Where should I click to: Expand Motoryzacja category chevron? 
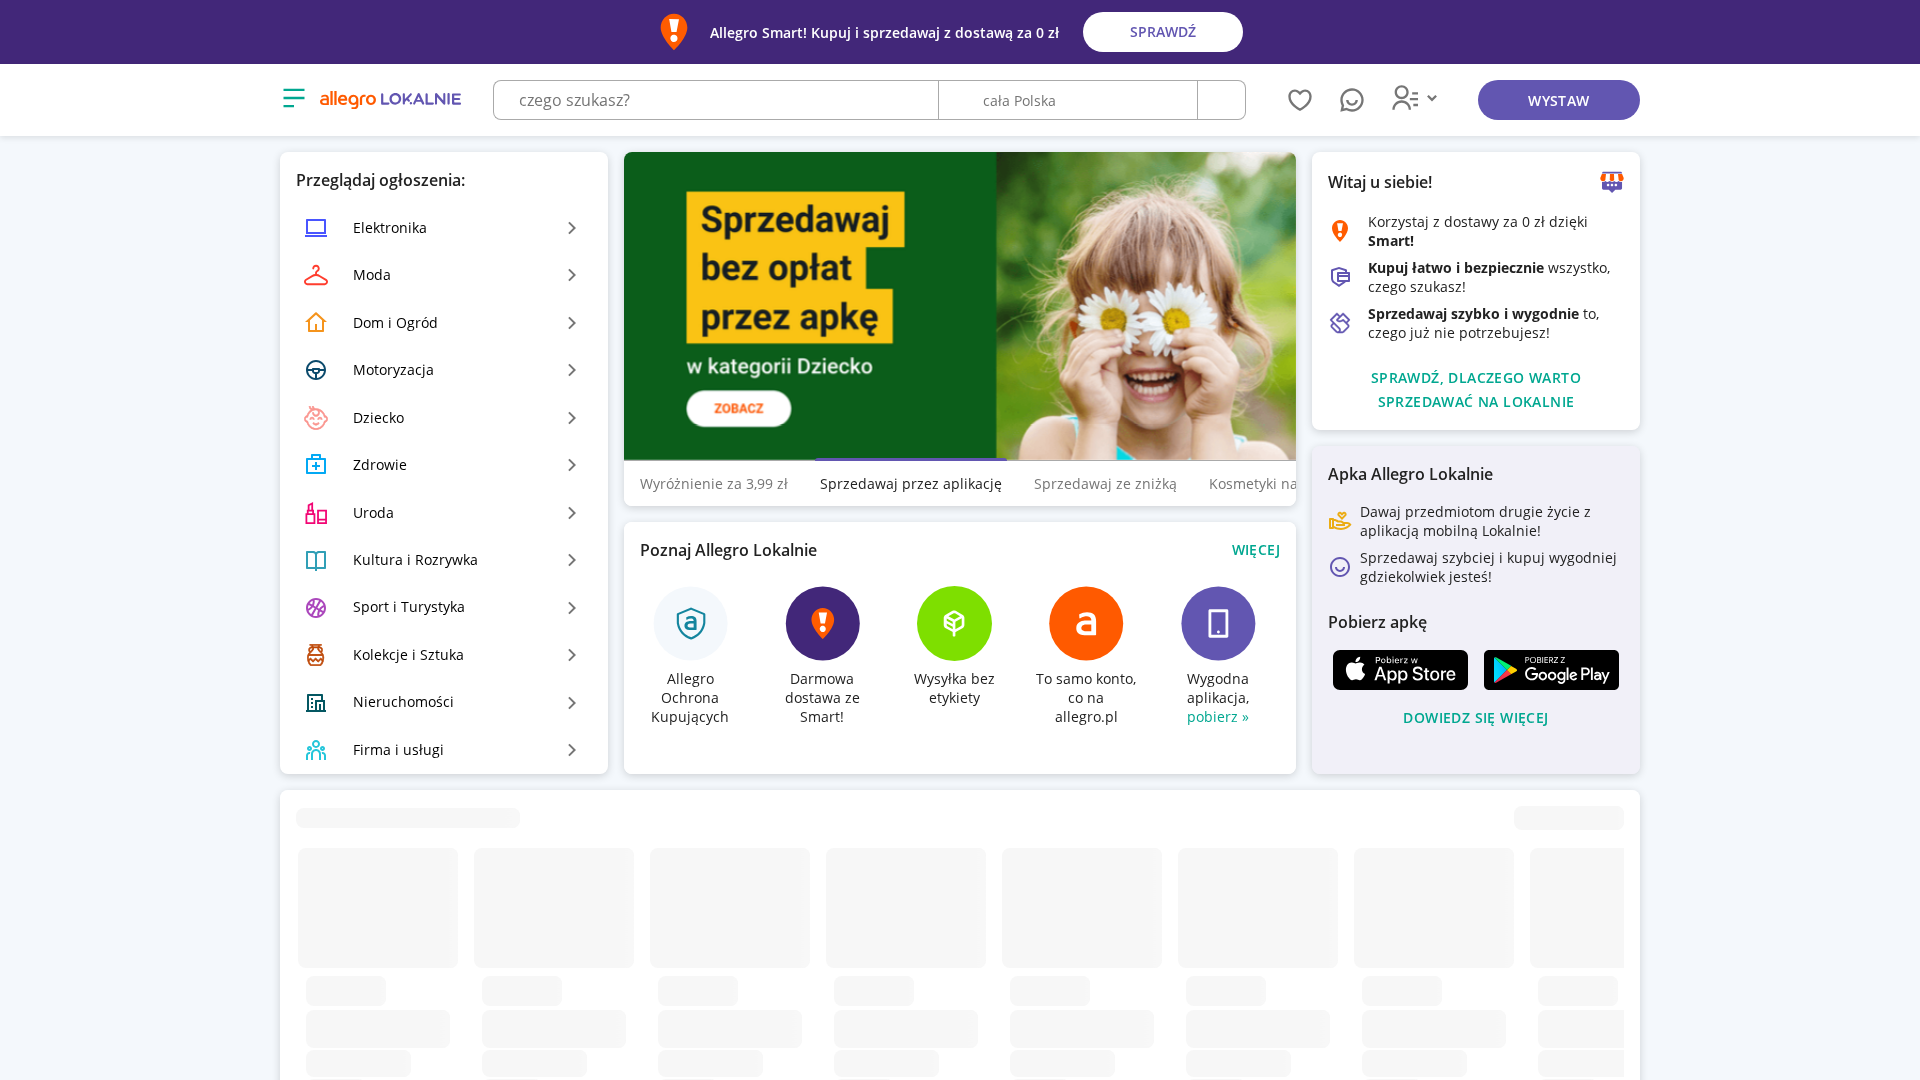tap(572, 370)
